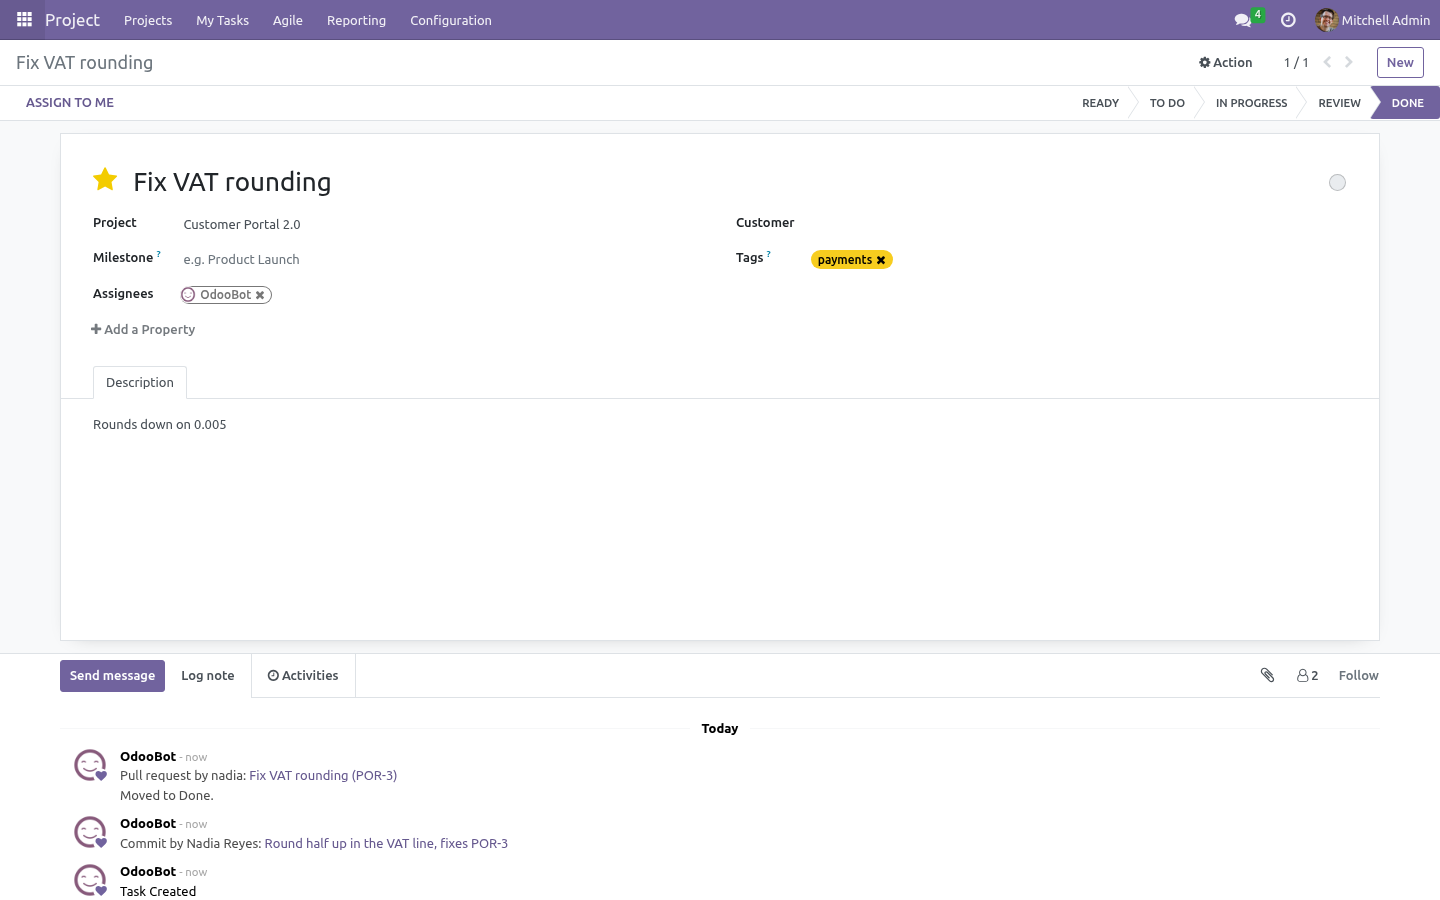Click Mitchell Admin avatar picture

pos(1326,20)
